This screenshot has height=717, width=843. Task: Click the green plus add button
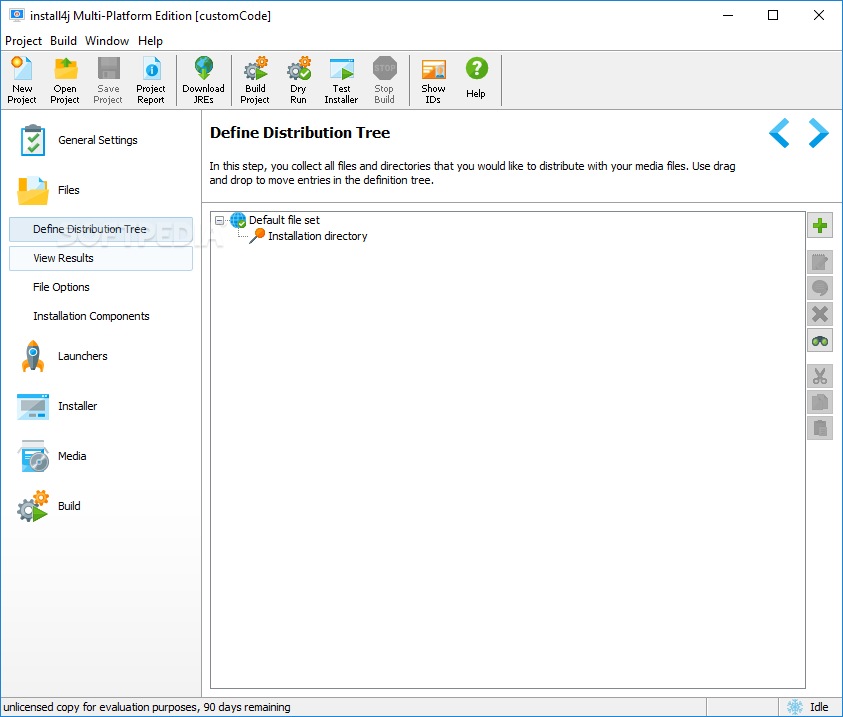tap(820, 226)
